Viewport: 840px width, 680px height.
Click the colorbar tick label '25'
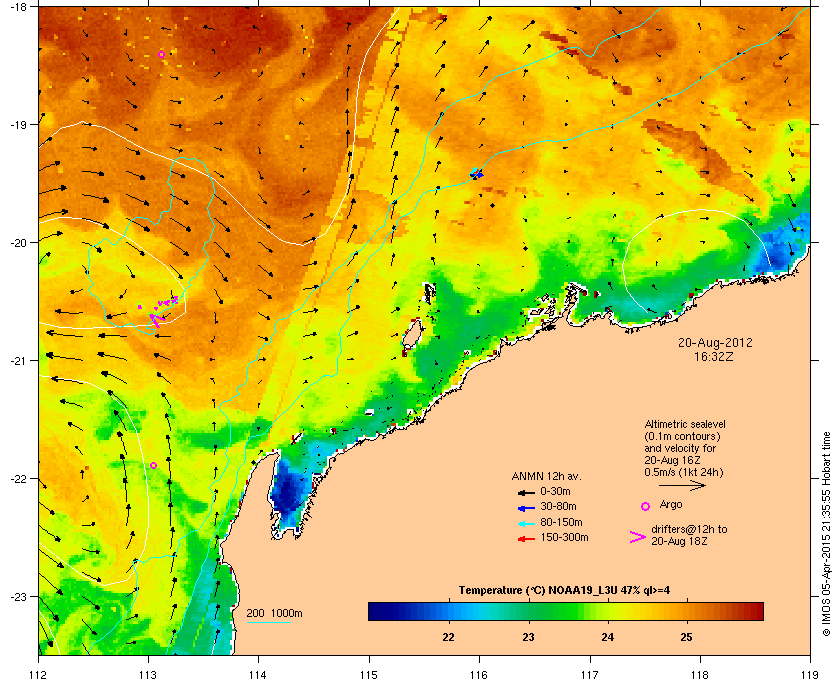click(686, 637)
